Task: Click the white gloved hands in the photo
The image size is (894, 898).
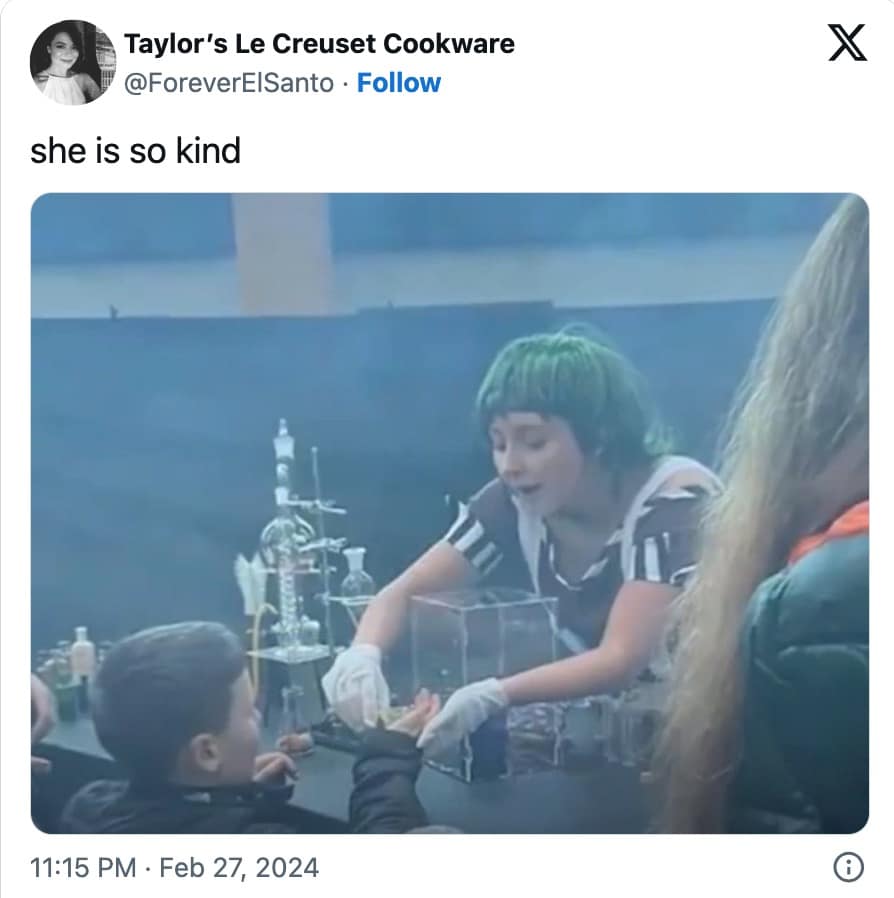Action: (412, 699)
